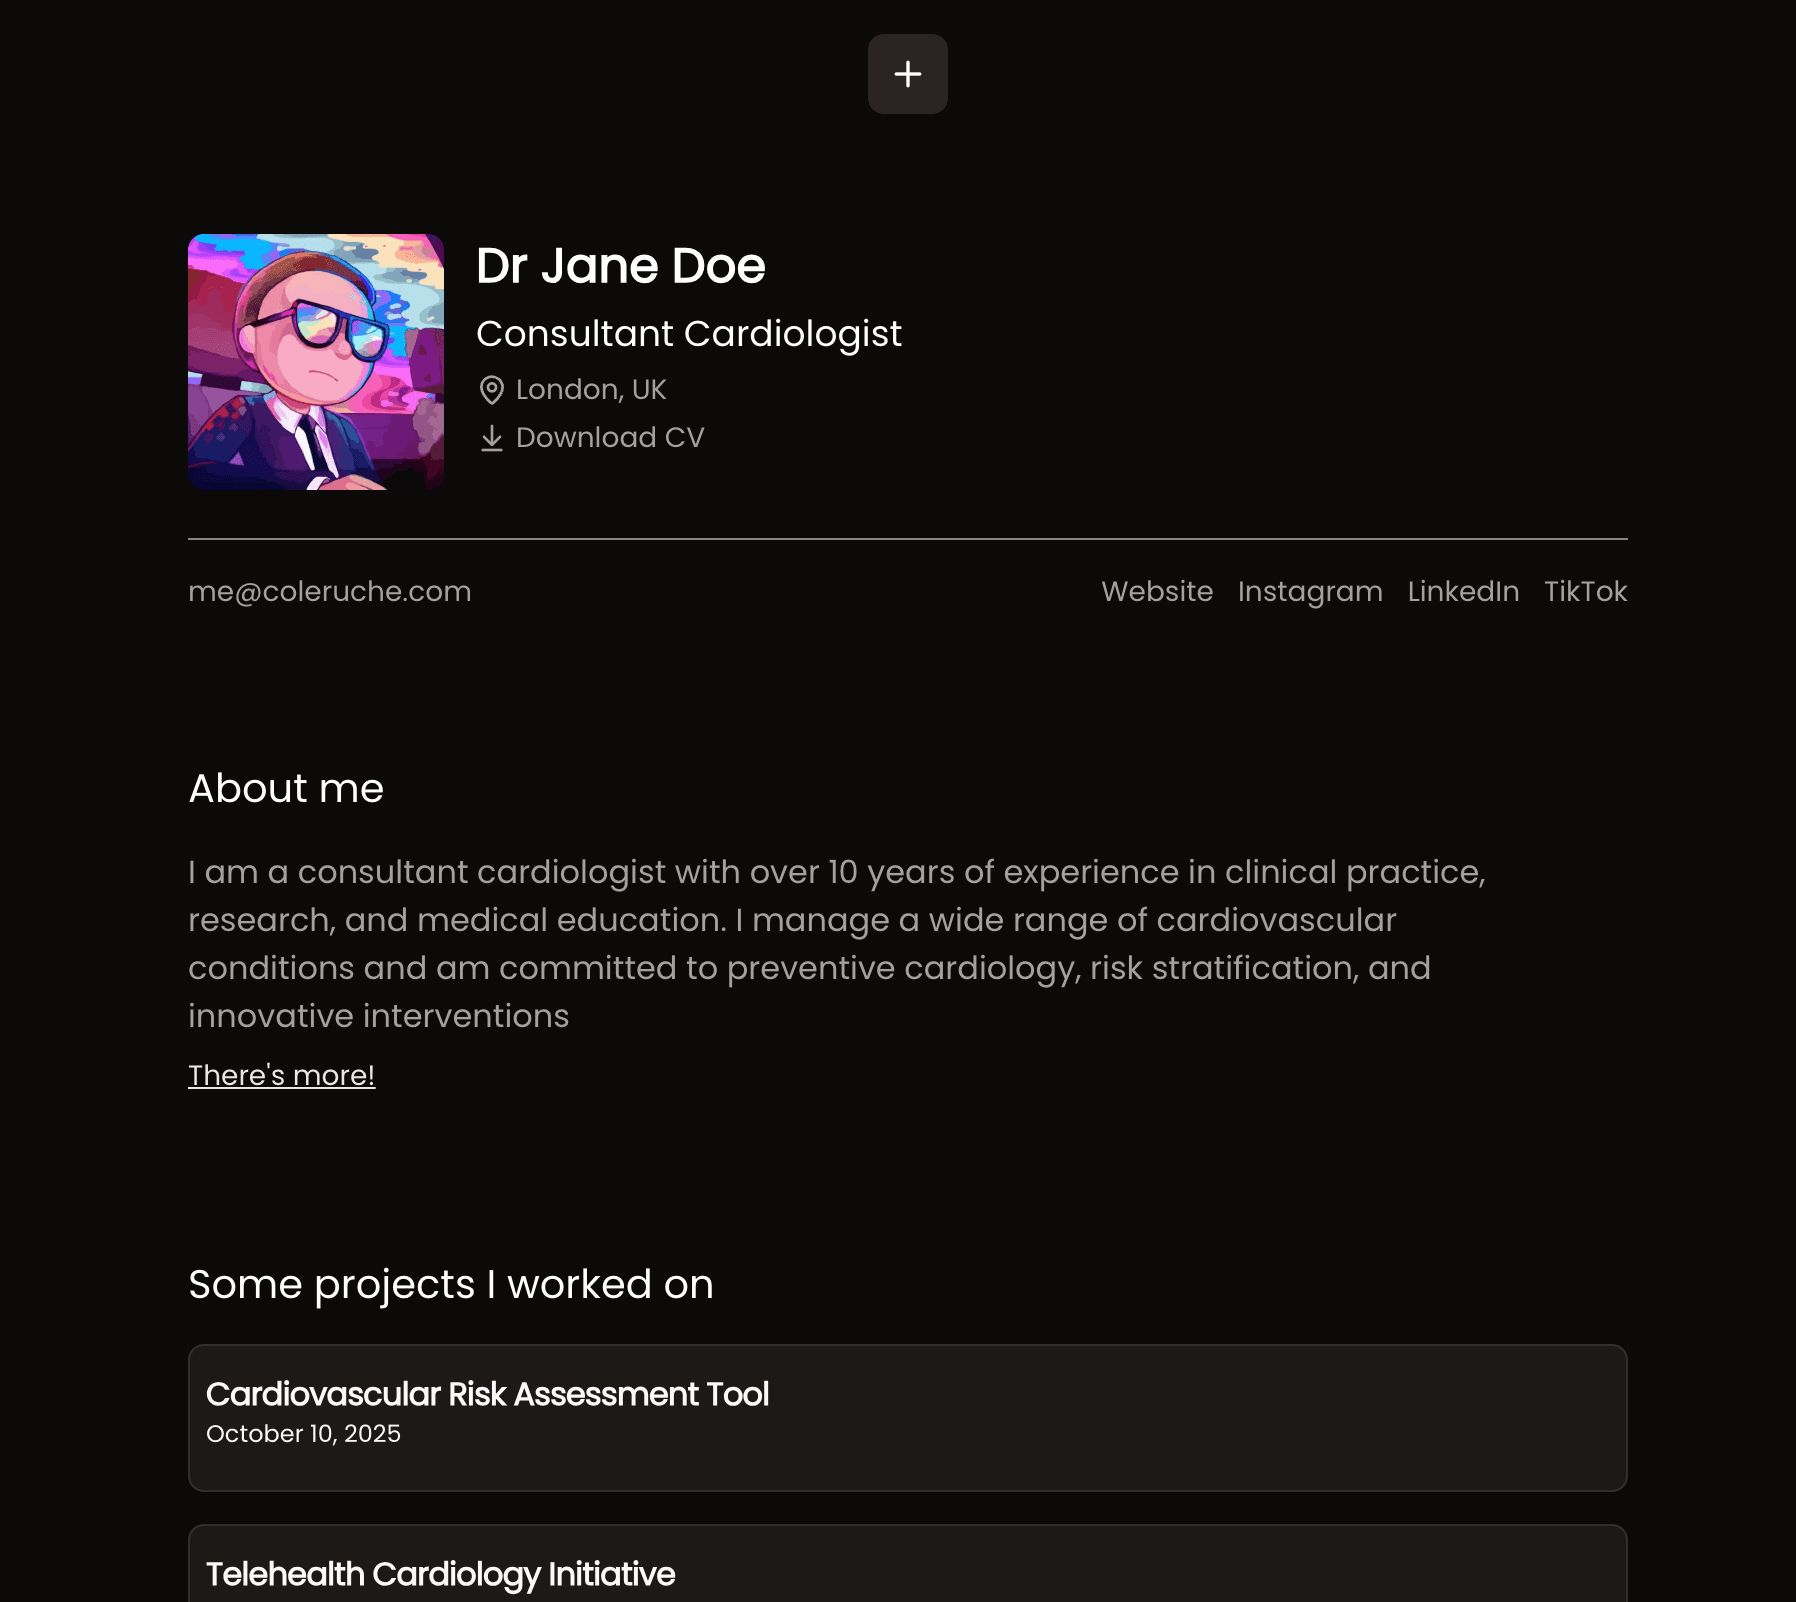Expand bio with "There's more!"
The width and height of the screenshot is (1796, 1602).
tap(281, 1075)
